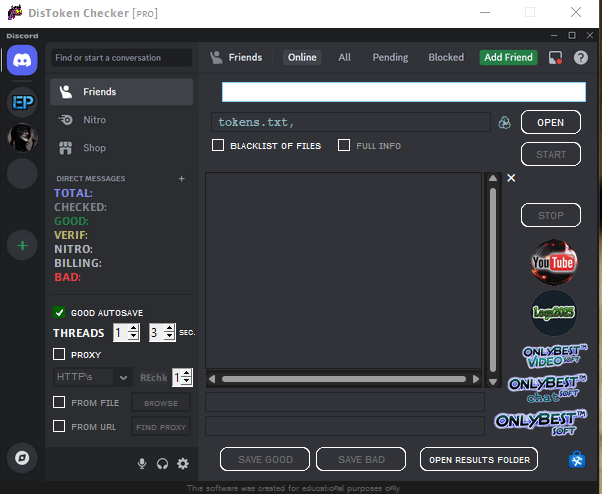Click the log scrollbar down arrow
The height and width of the screenshot is (494, 602).
(x=493, y=382)
